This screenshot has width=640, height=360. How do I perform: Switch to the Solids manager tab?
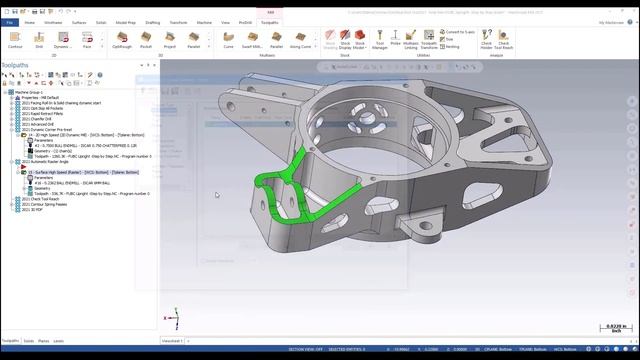coord(29,341)
